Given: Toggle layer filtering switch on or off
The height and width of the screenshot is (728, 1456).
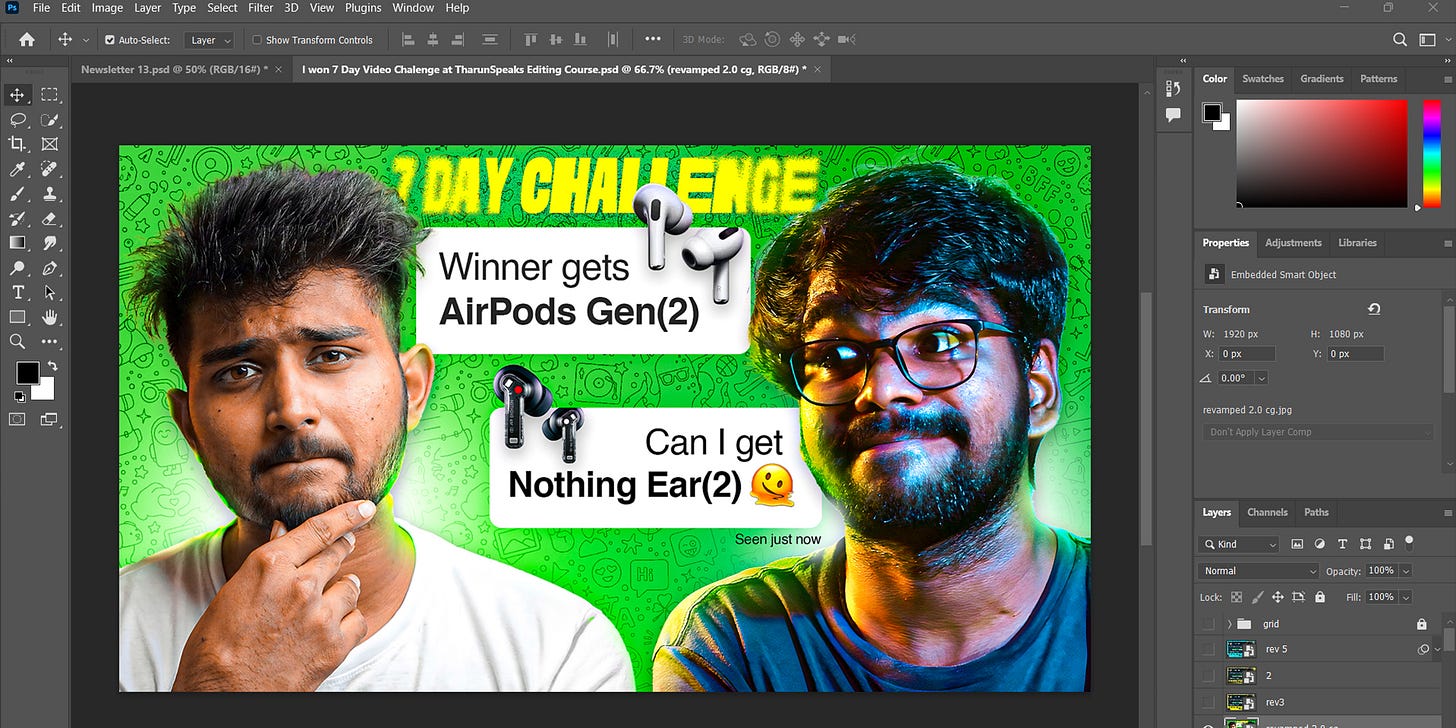Looking at the screenshot, I should click(x=1409, y=543).
